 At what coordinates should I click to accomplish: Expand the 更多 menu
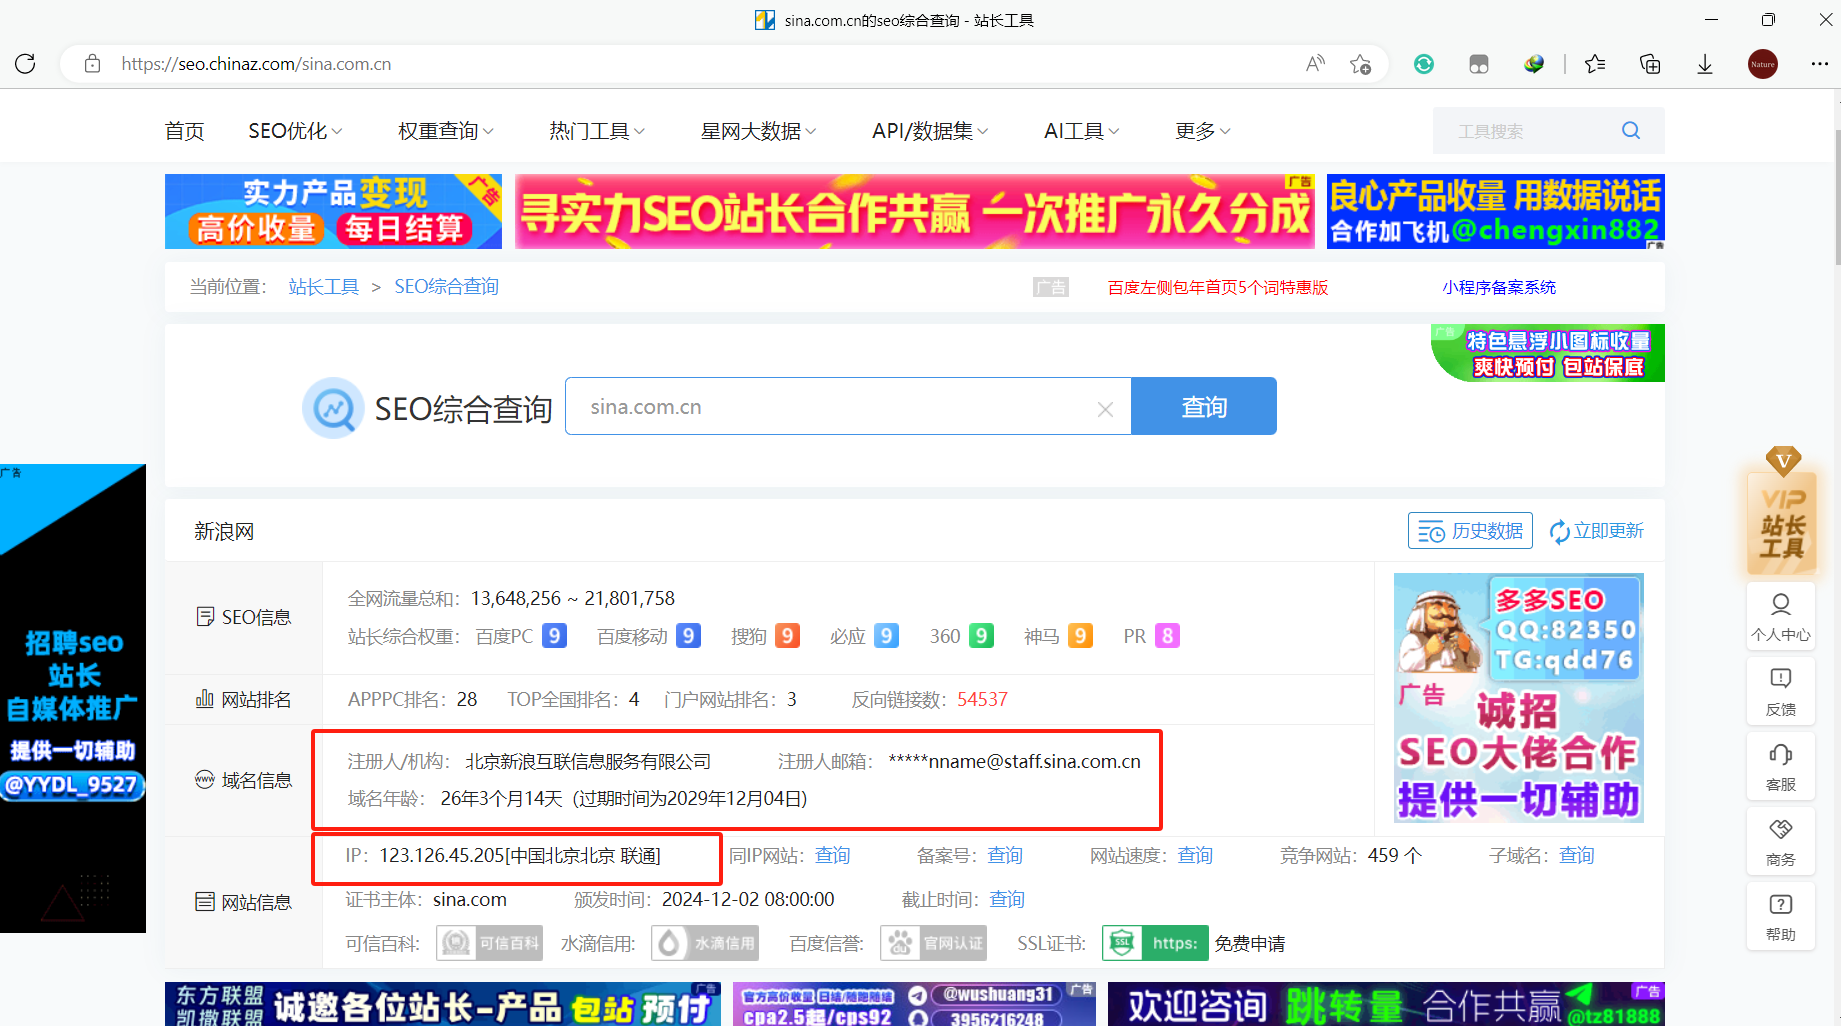pyautogui.click(x=1203, y=131)
